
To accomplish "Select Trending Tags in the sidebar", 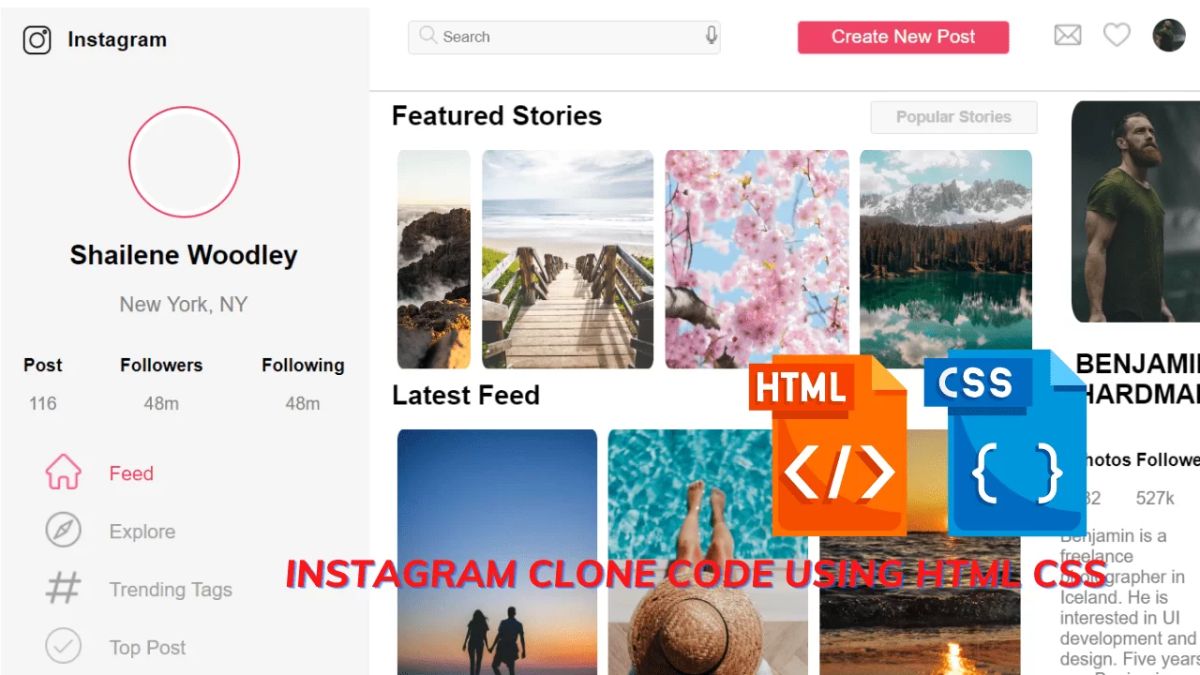I will click(x=171, y=589).
